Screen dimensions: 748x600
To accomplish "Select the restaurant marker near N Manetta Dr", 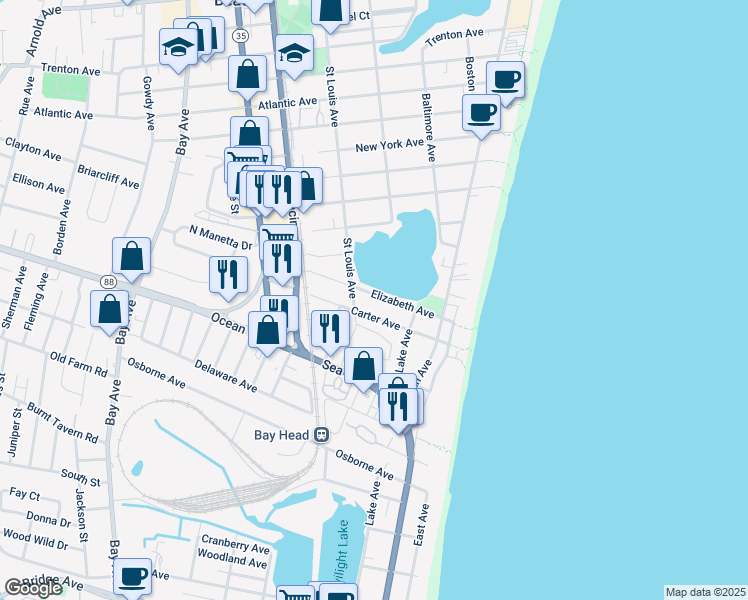I will 229,276.
